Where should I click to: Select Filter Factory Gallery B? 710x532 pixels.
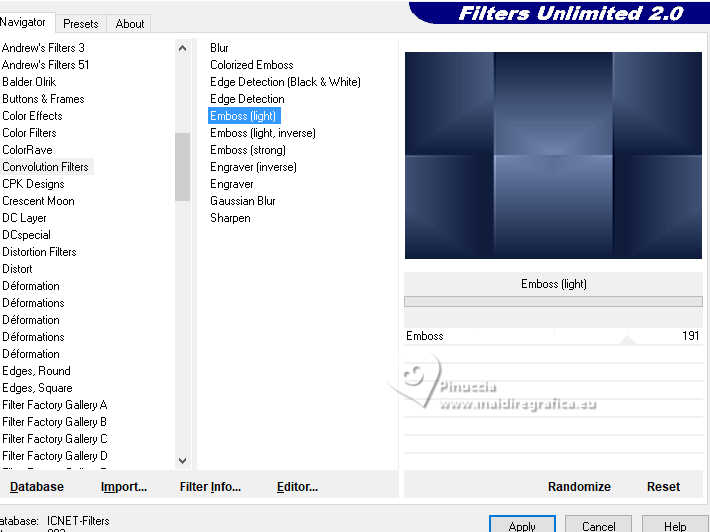[x=54, y=422]
